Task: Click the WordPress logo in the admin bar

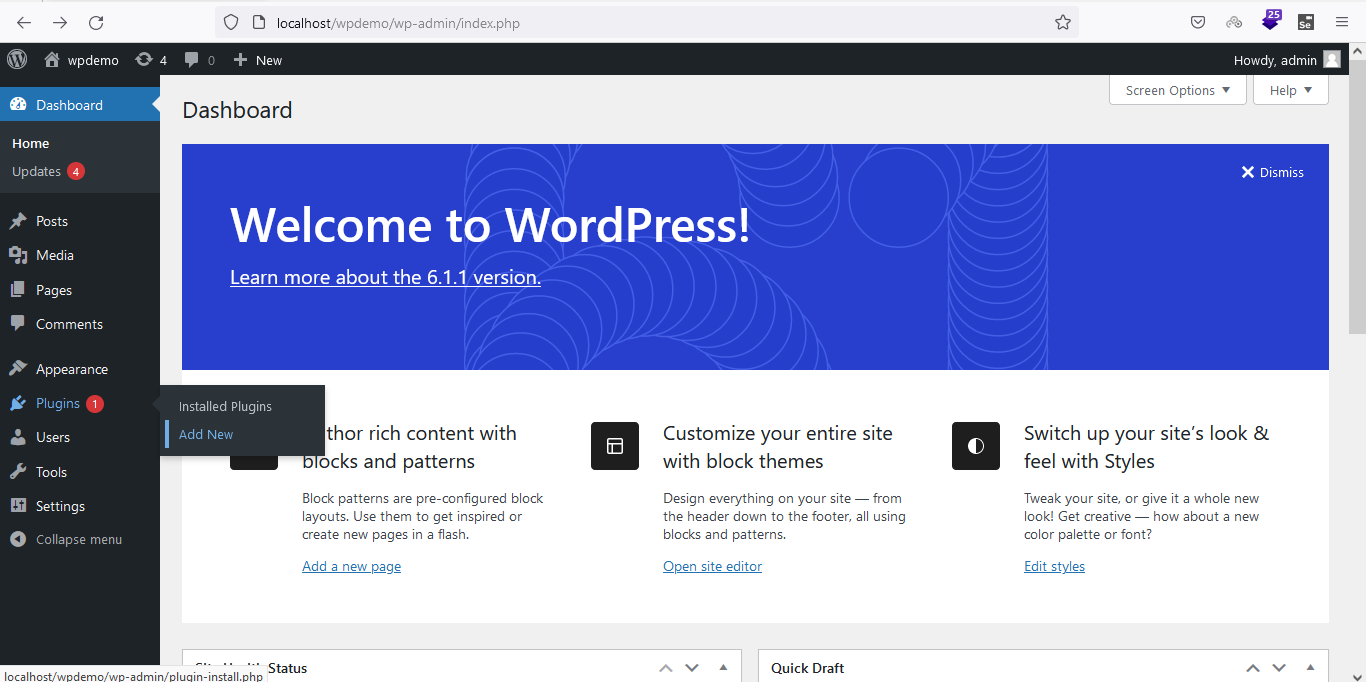Action: pos(16,60)
